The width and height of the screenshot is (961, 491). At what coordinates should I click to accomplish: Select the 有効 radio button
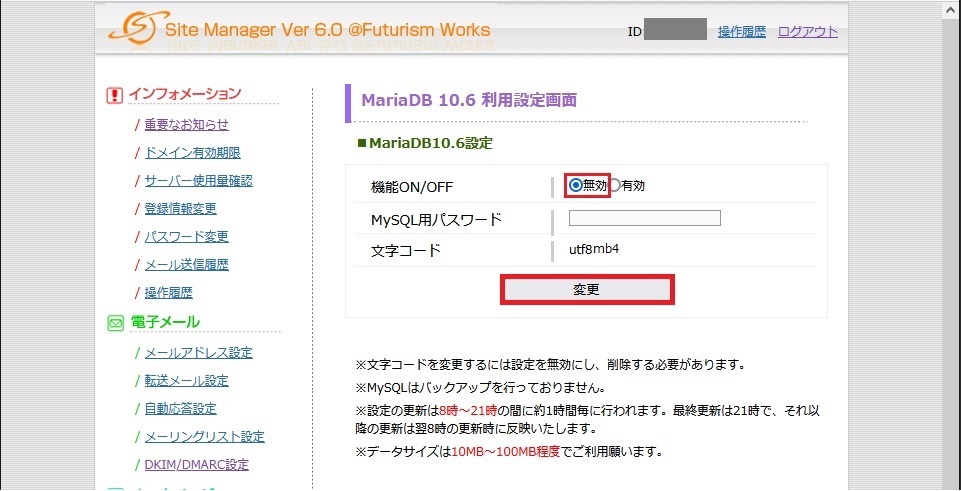click(x=615, y=186)
